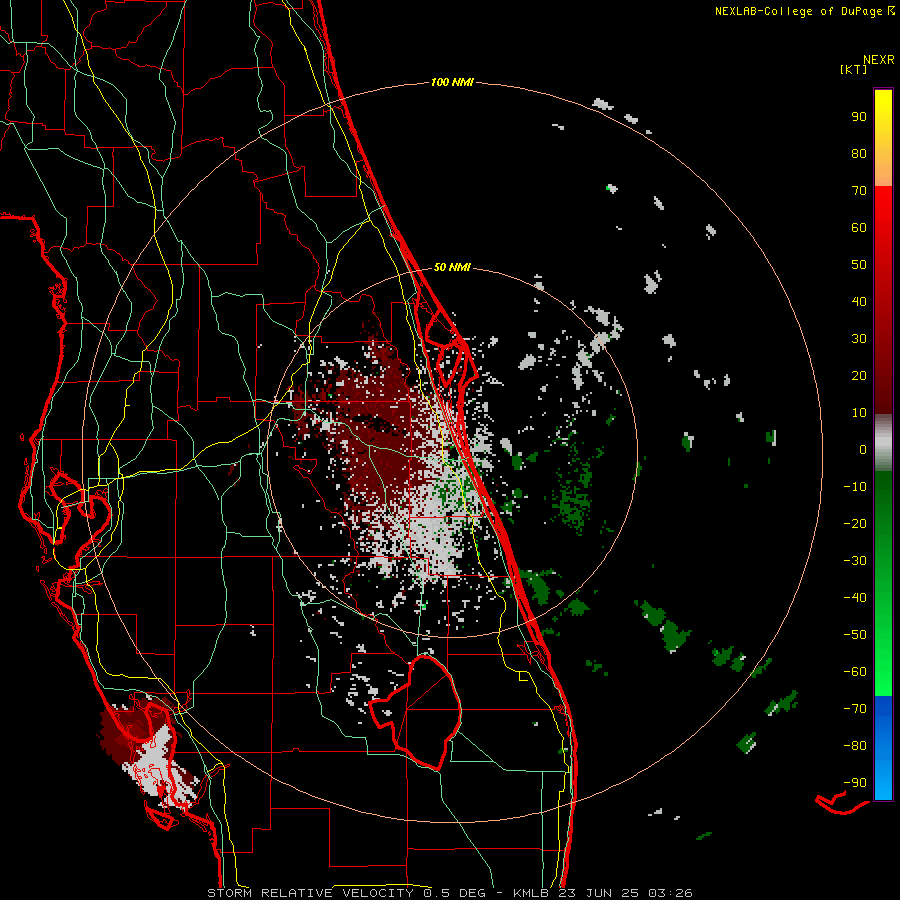Click the [KT] units label

click(854, 69)
